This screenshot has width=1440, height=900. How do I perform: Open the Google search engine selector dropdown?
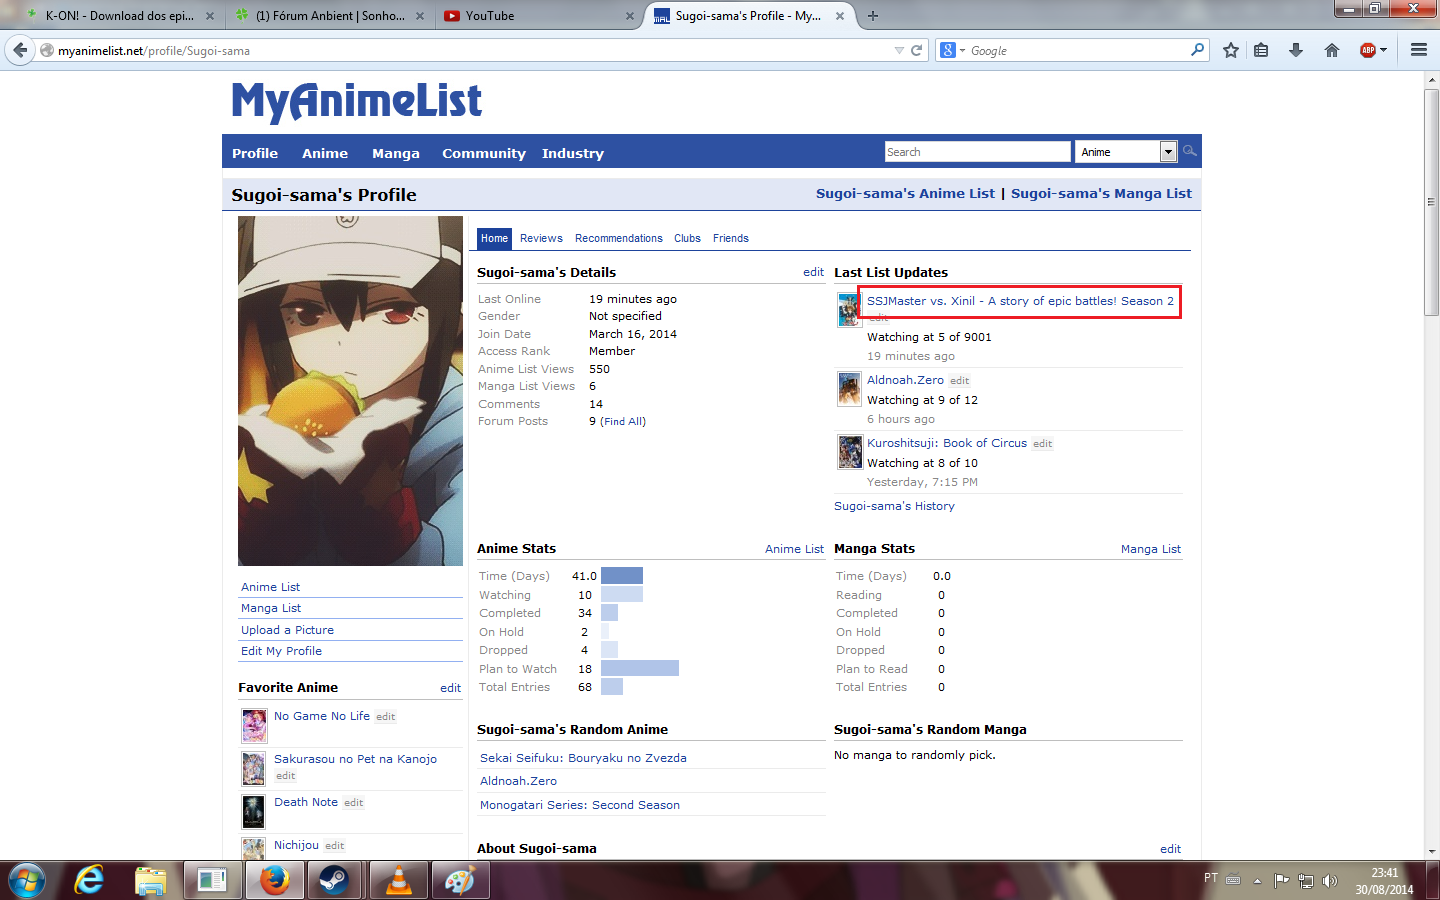click(953, 50)
